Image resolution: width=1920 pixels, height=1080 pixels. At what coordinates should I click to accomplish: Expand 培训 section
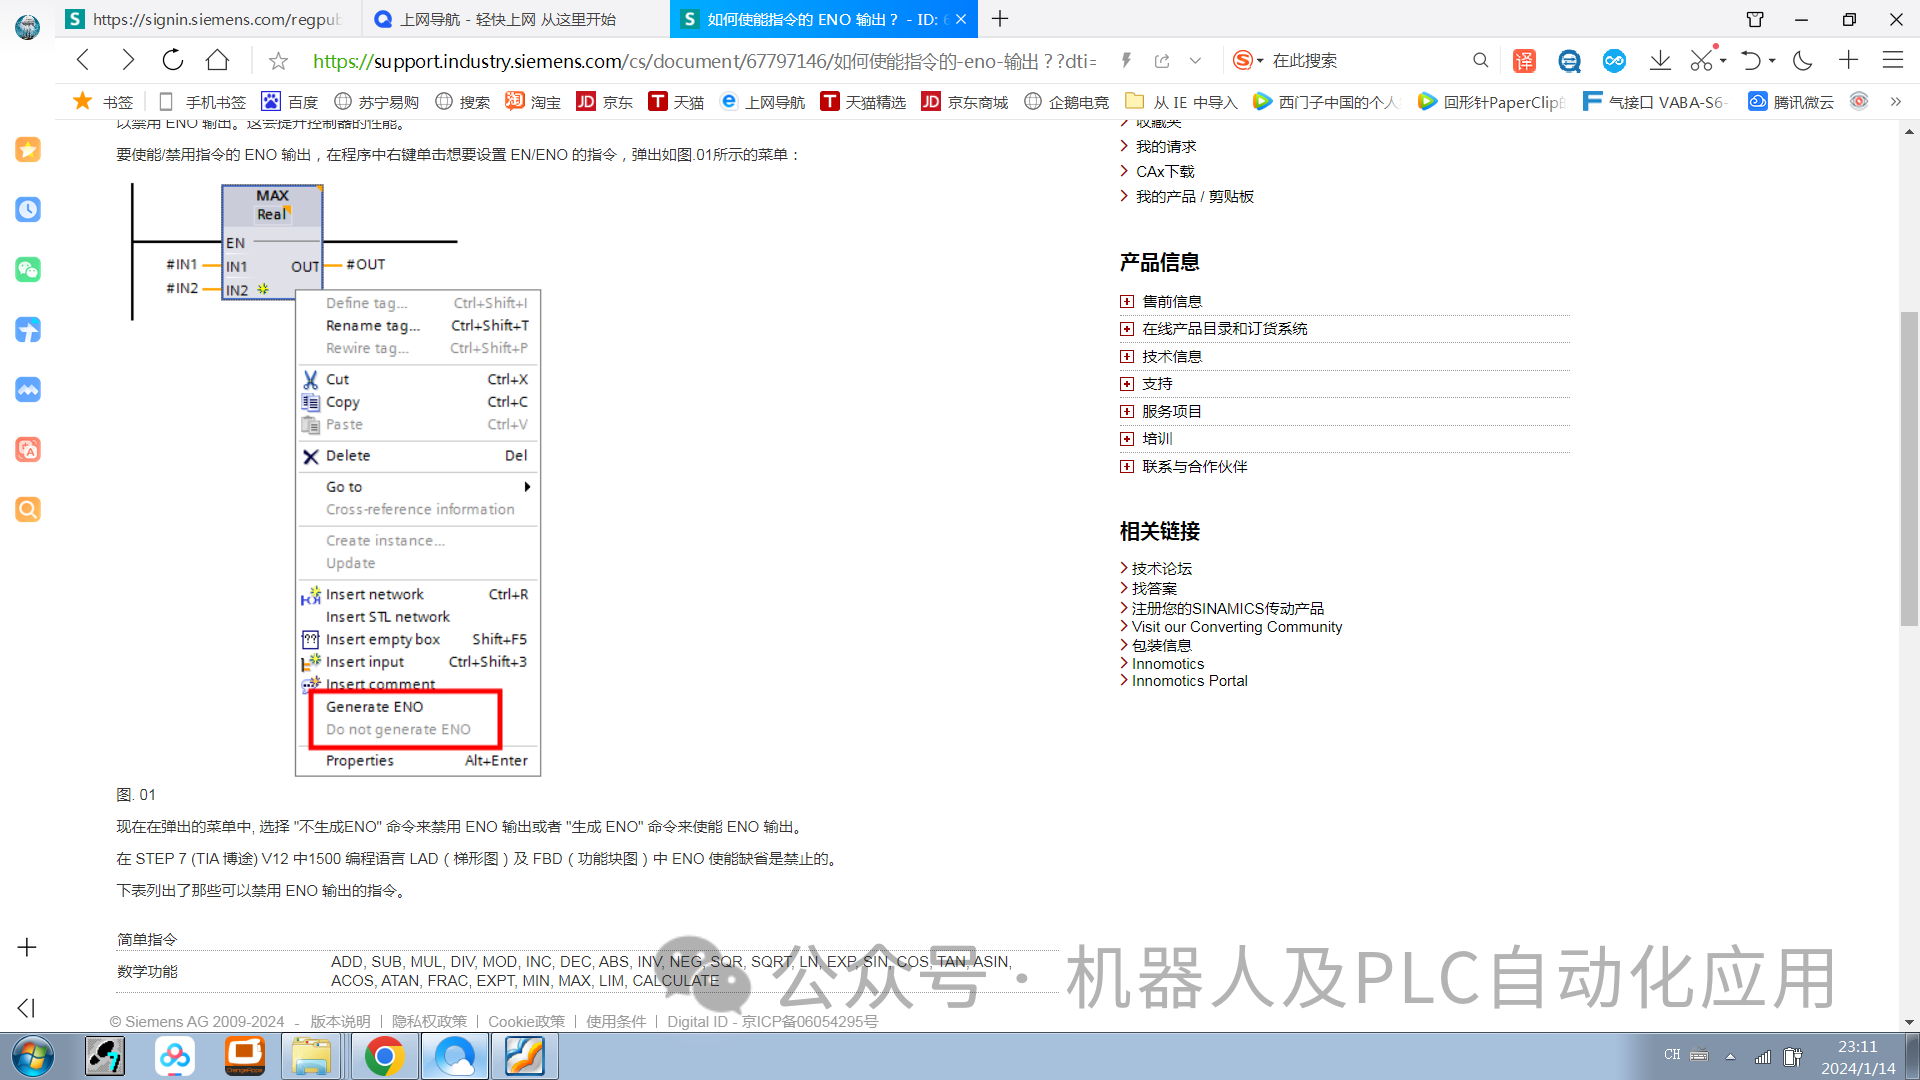[1127, 439]
